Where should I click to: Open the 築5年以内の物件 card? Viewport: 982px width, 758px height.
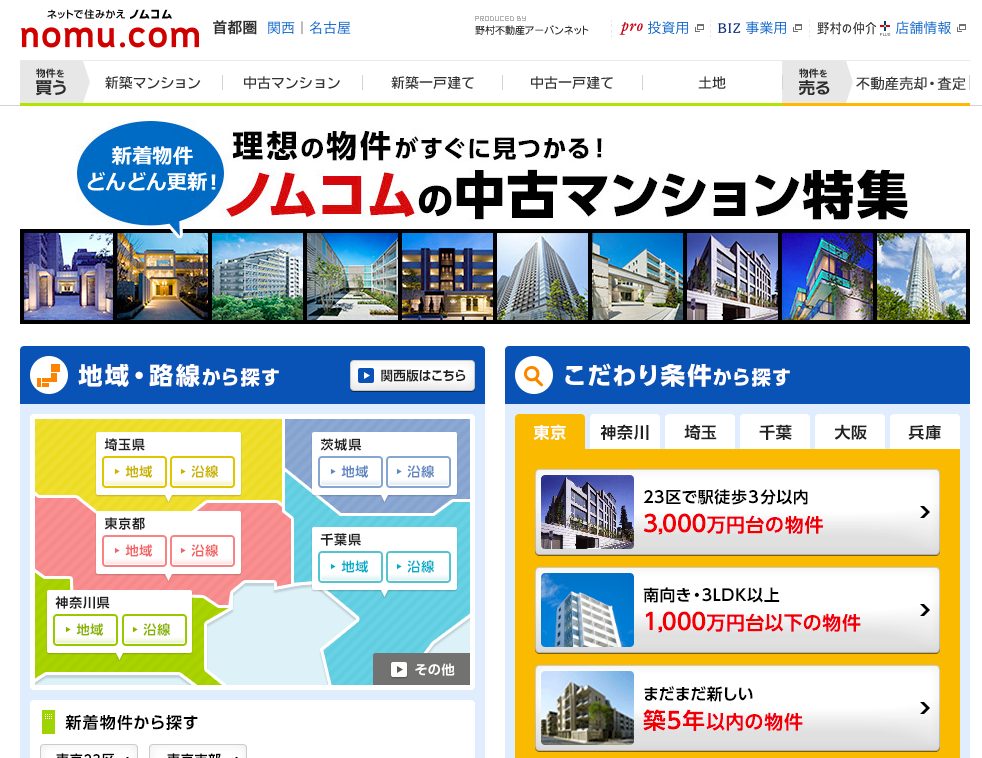click(x=738, y=709)
